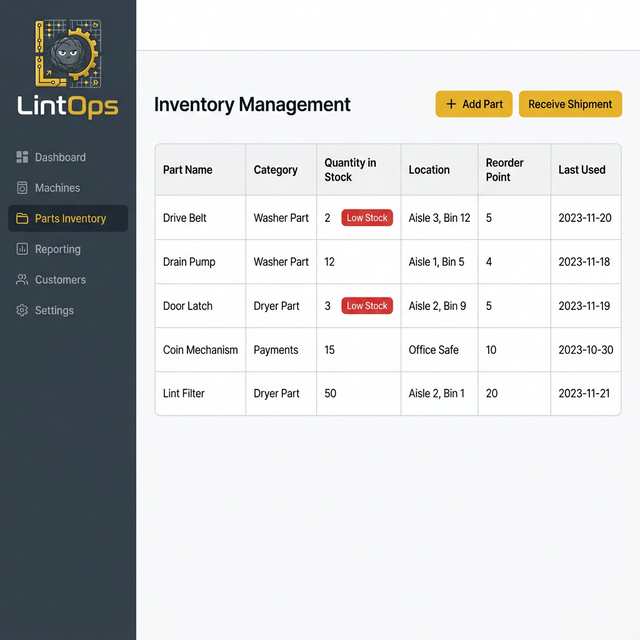Click Low Stock badge for Drive Belt
The height and width of the screenshot is (640, 640).
coord(367,218)
